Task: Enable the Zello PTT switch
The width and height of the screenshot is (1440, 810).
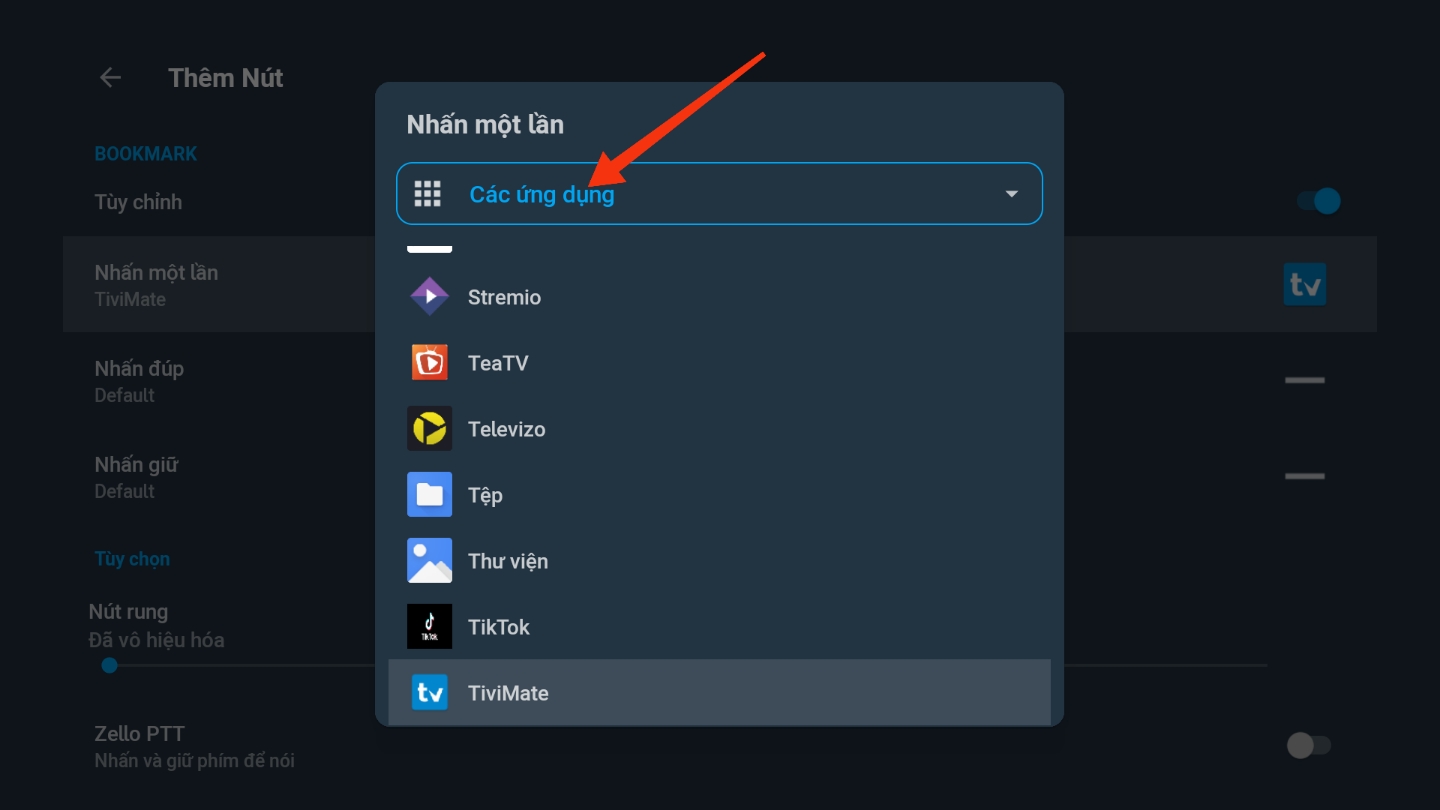Action: coord(1309,745)
